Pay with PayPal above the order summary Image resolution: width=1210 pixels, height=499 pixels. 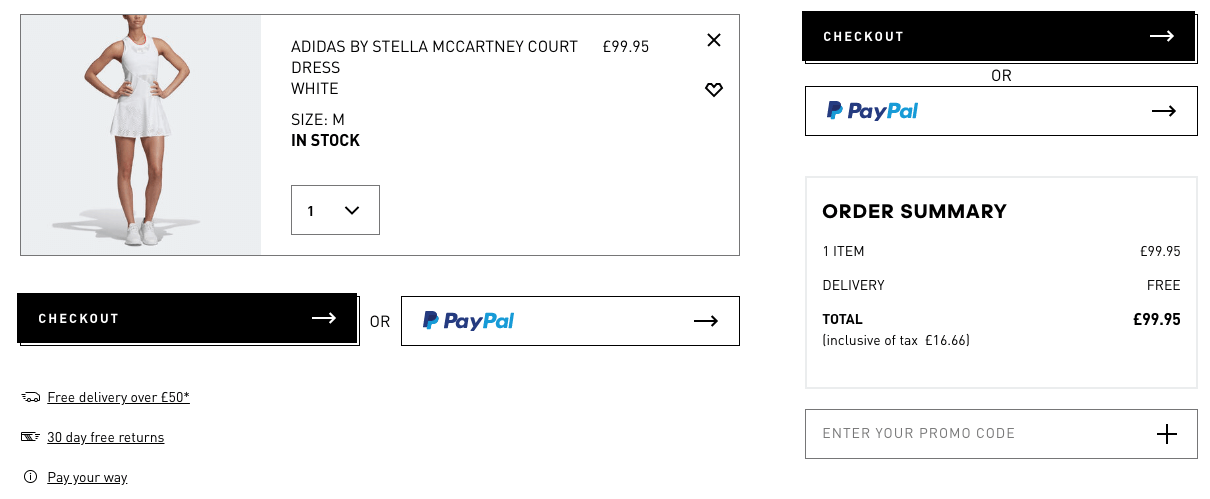pyautogui.click(x=1001, y=111)
